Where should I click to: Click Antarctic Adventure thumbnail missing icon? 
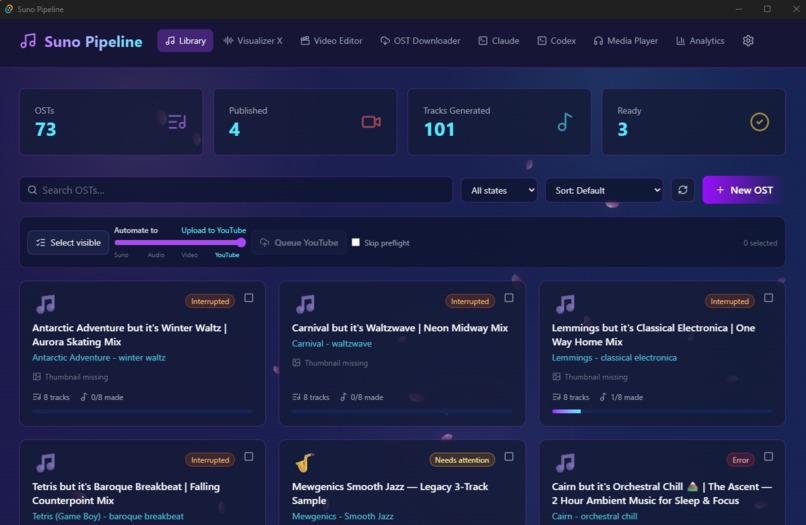(36, 377)
